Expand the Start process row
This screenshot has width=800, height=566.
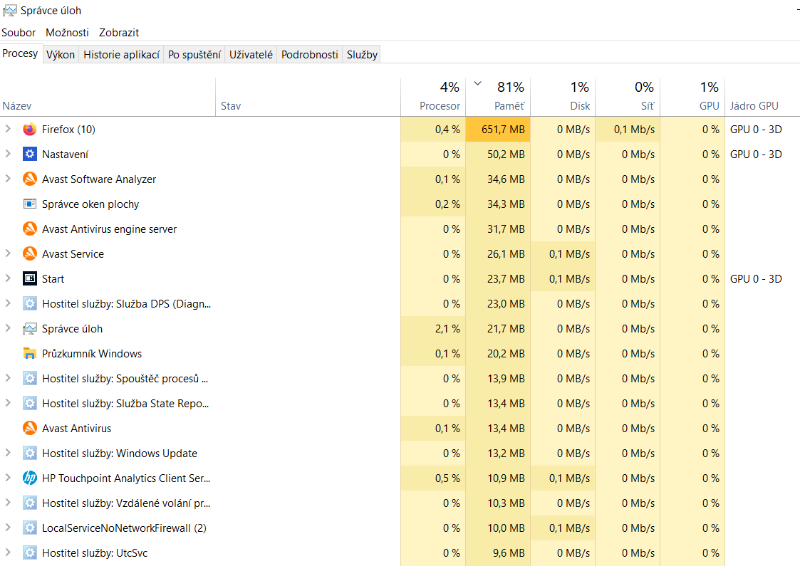tap(8, 278)
